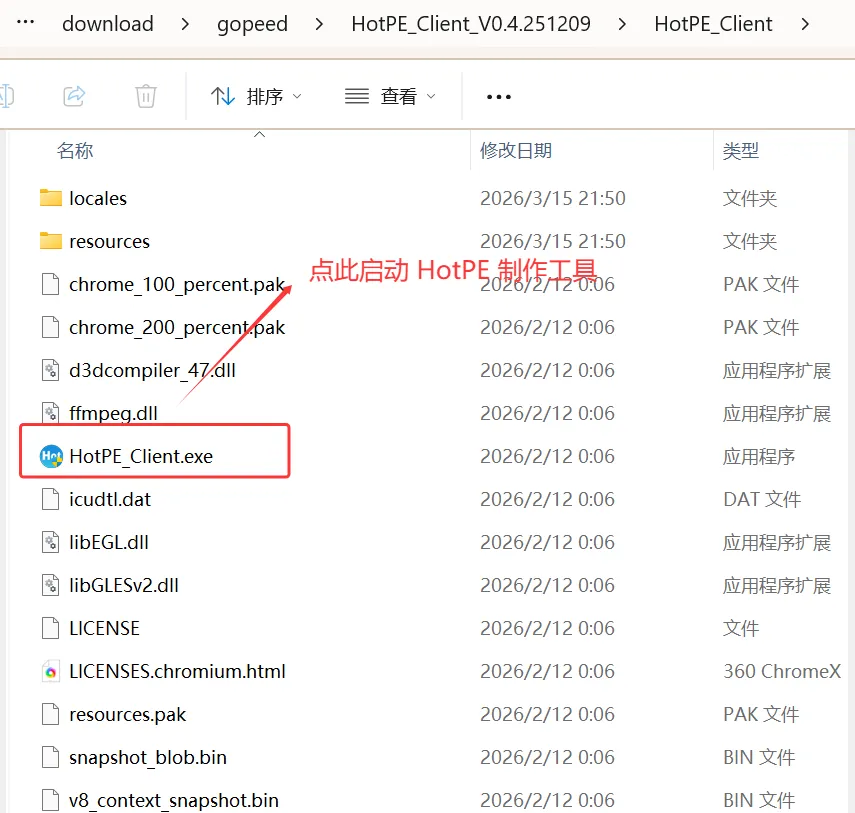Select the LICENSE file icon
The image size is (855, 813).
click(51, 628)
